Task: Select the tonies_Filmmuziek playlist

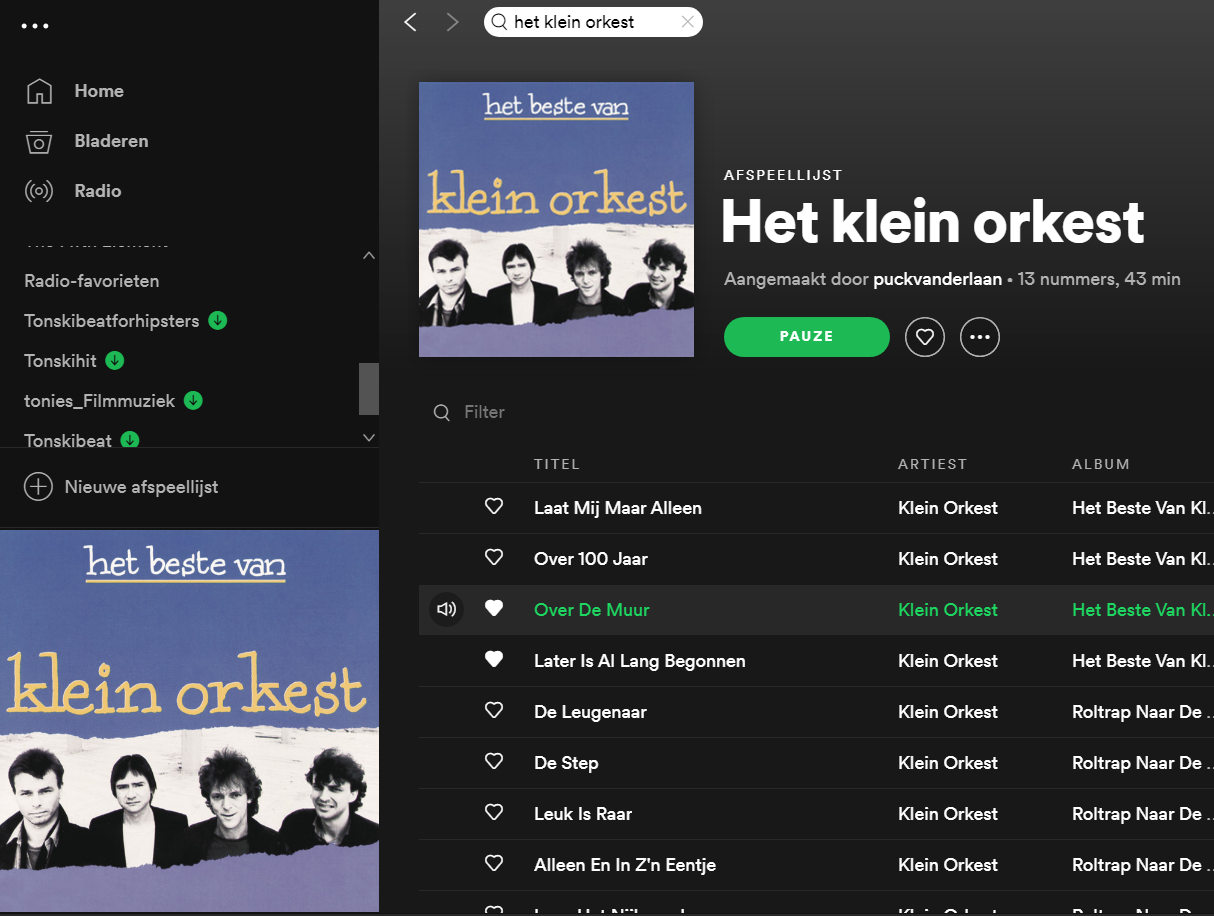Action: 100,401
